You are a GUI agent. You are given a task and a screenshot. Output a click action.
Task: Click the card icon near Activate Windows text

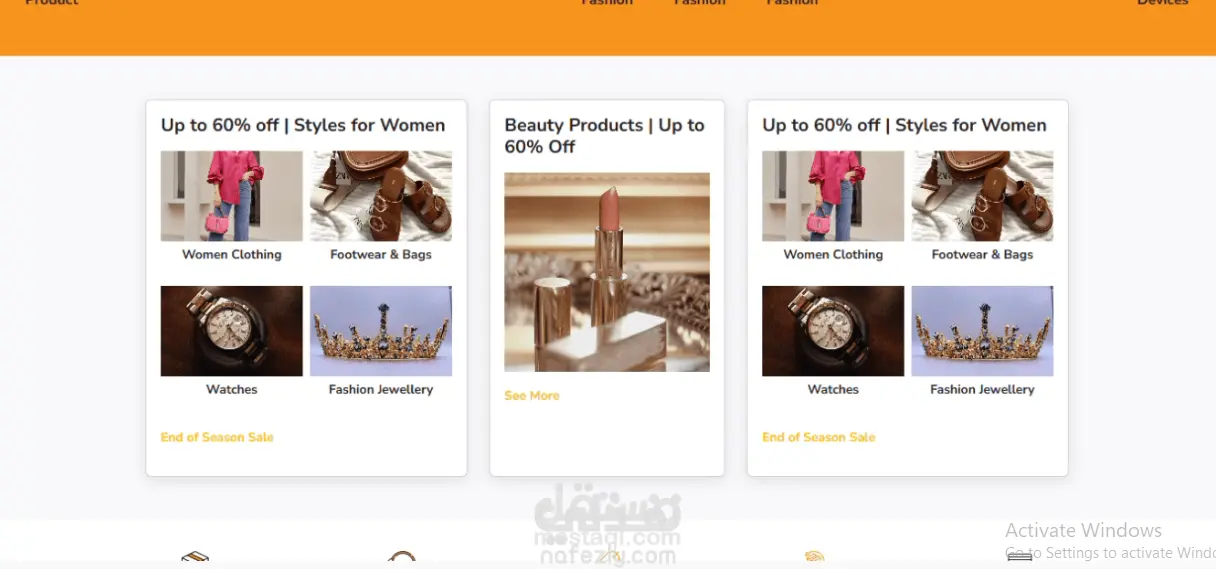[x=1019, y=560]
